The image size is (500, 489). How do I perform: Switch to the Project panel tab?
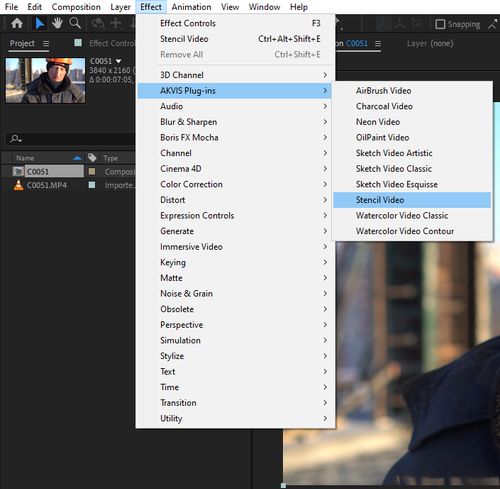[22, 44]
